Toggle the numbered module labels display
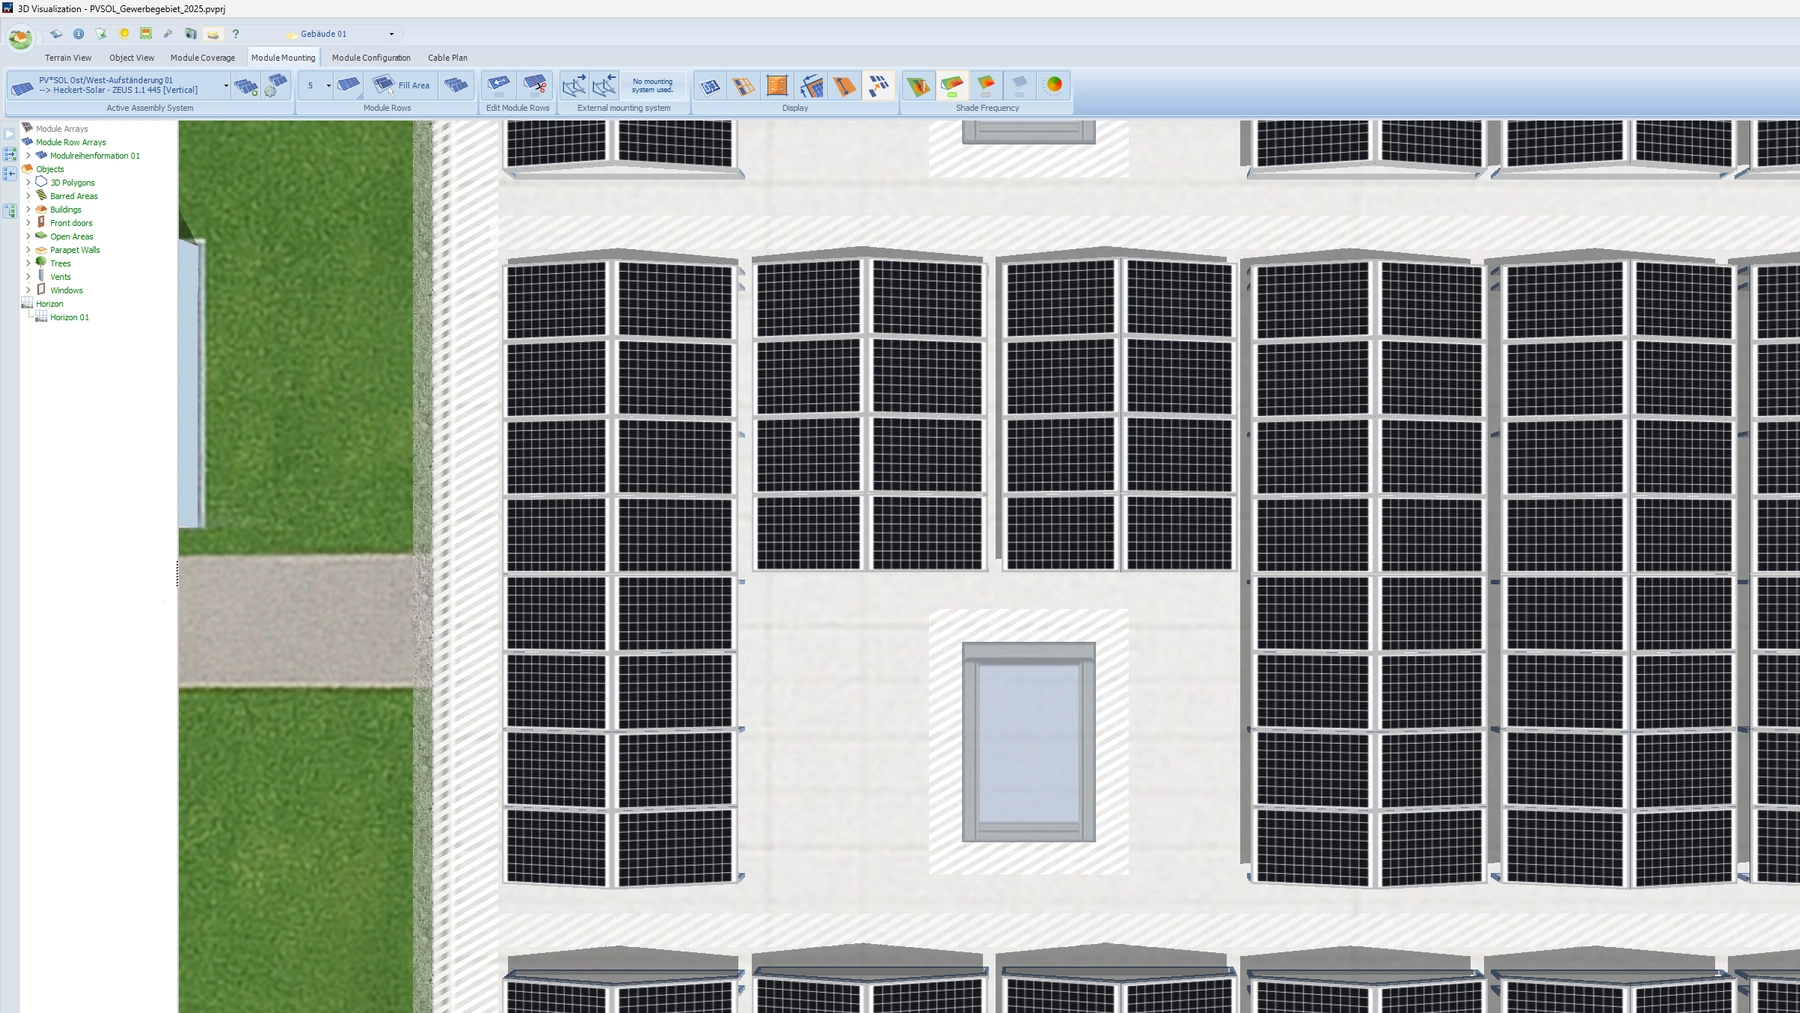Screen dimensions: 1800x1013 click(x=710, y=85)
